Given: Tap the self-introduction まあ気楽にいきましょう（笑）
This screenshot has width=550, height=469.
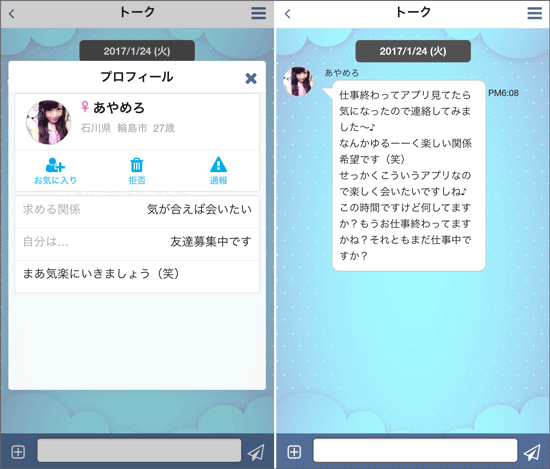Looking at the screenshot, I should 101,274.
